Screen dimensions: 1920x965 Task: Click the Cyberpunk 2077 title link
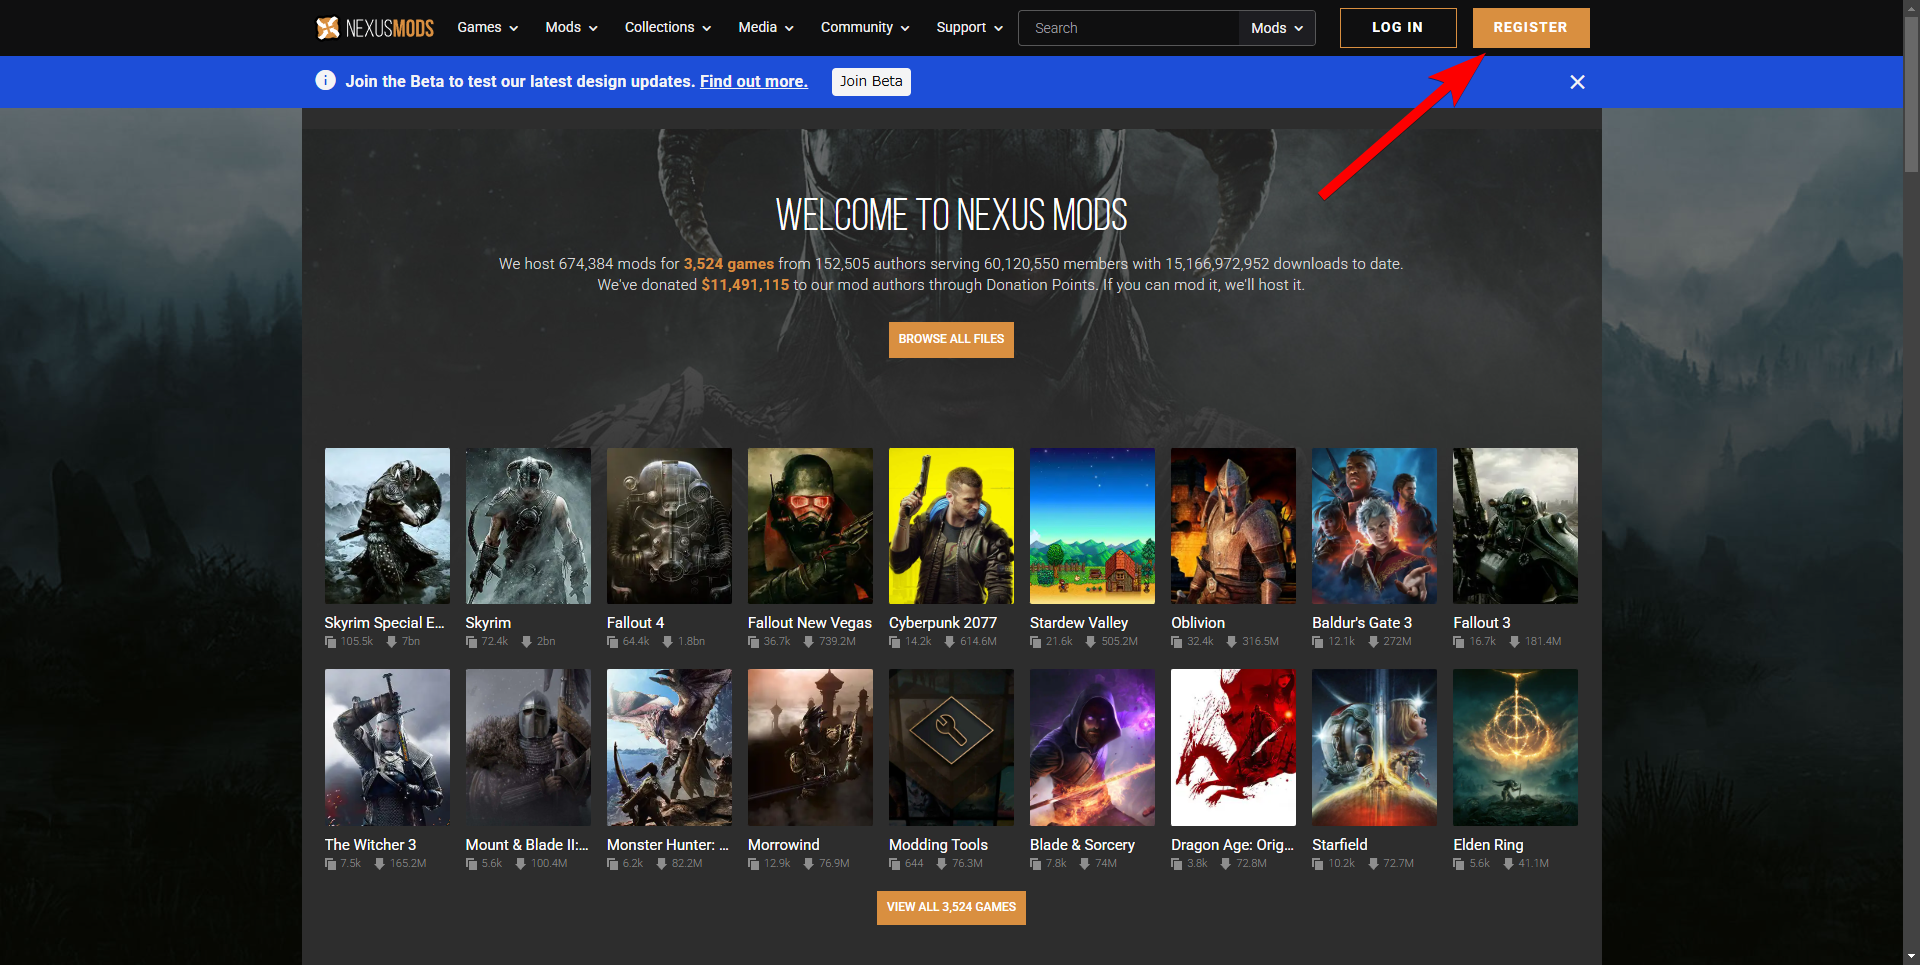(x=943, y=623)
